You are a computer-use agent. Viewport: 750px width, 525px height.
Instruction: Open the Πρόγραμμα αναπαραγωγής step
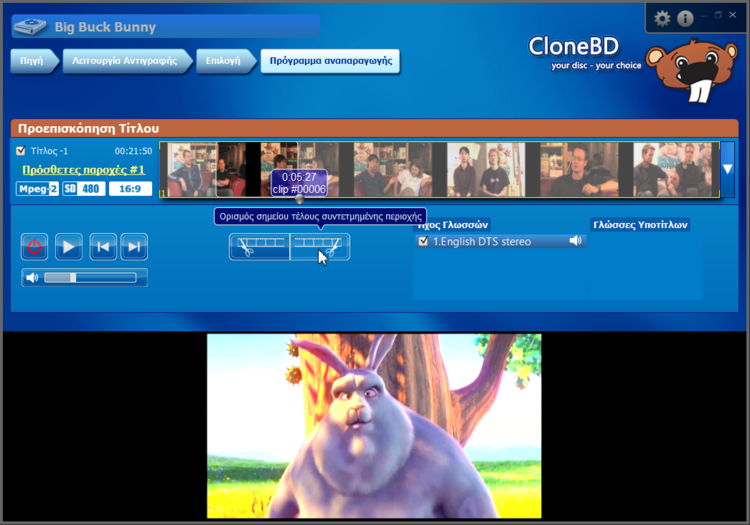tap(331, 61)
